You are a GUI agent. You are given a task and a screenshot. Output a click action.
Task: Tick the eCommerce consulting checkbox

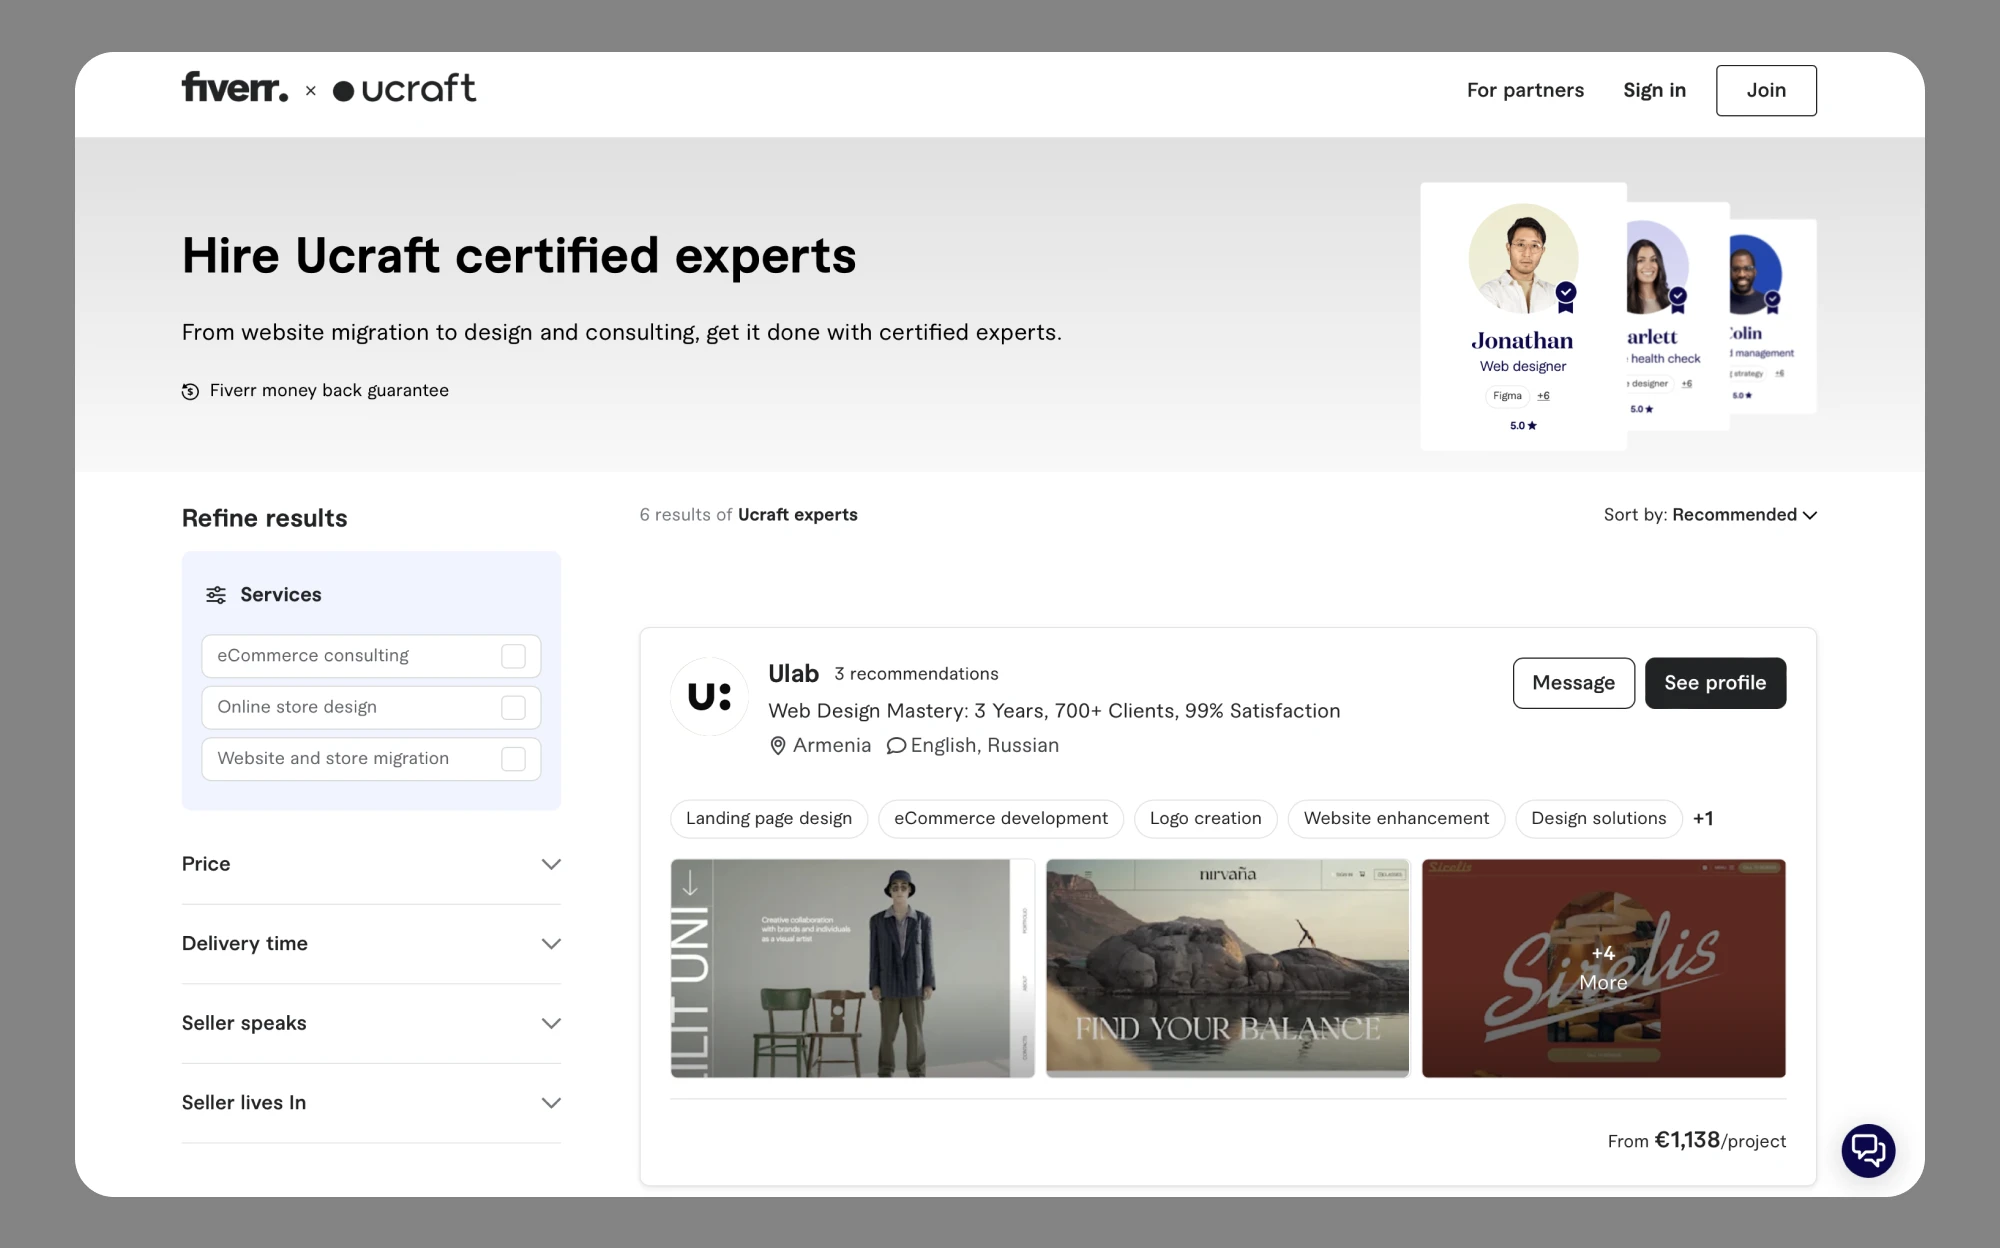pos(513,656)
